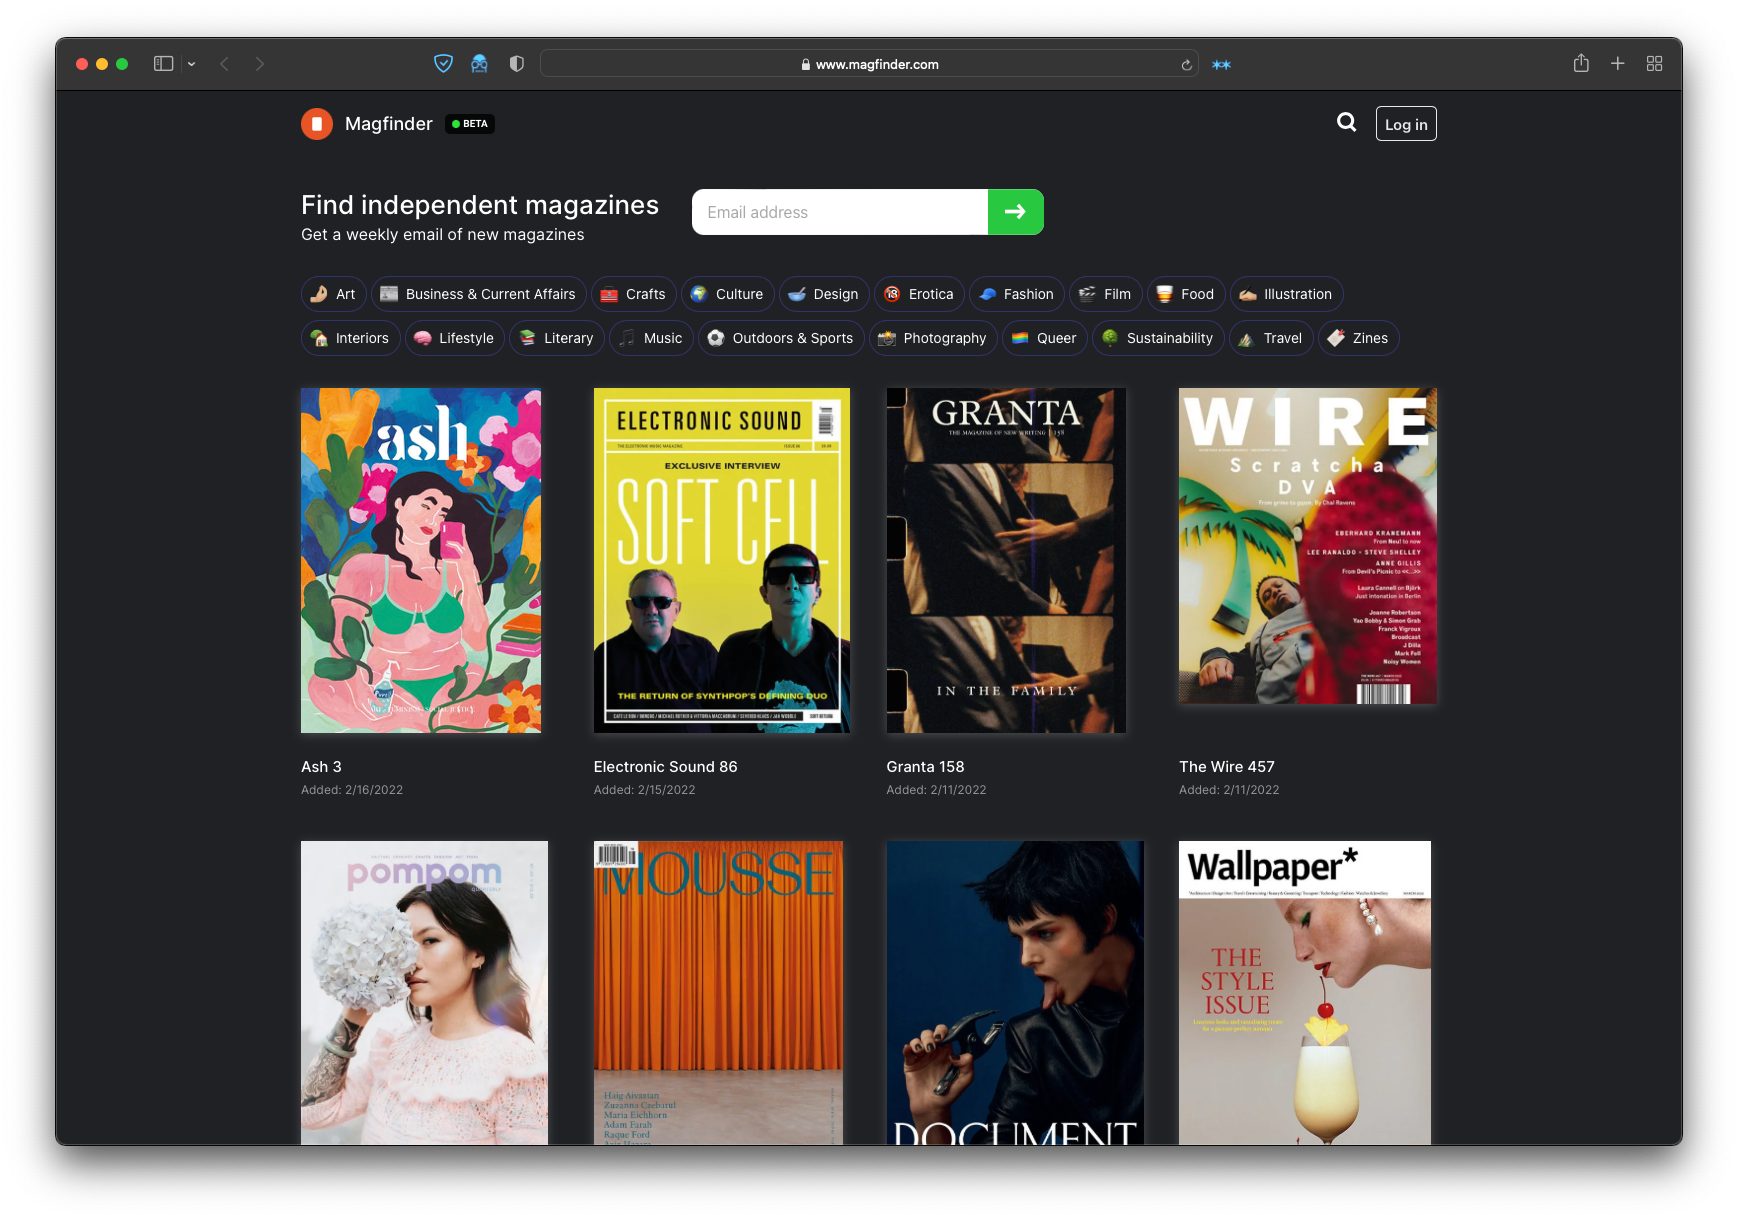Image resolution: width=1738 pixels, height=1219 pixels.
Task: Choose the Lifestyle category tag
Action: (x=455, y=338)
